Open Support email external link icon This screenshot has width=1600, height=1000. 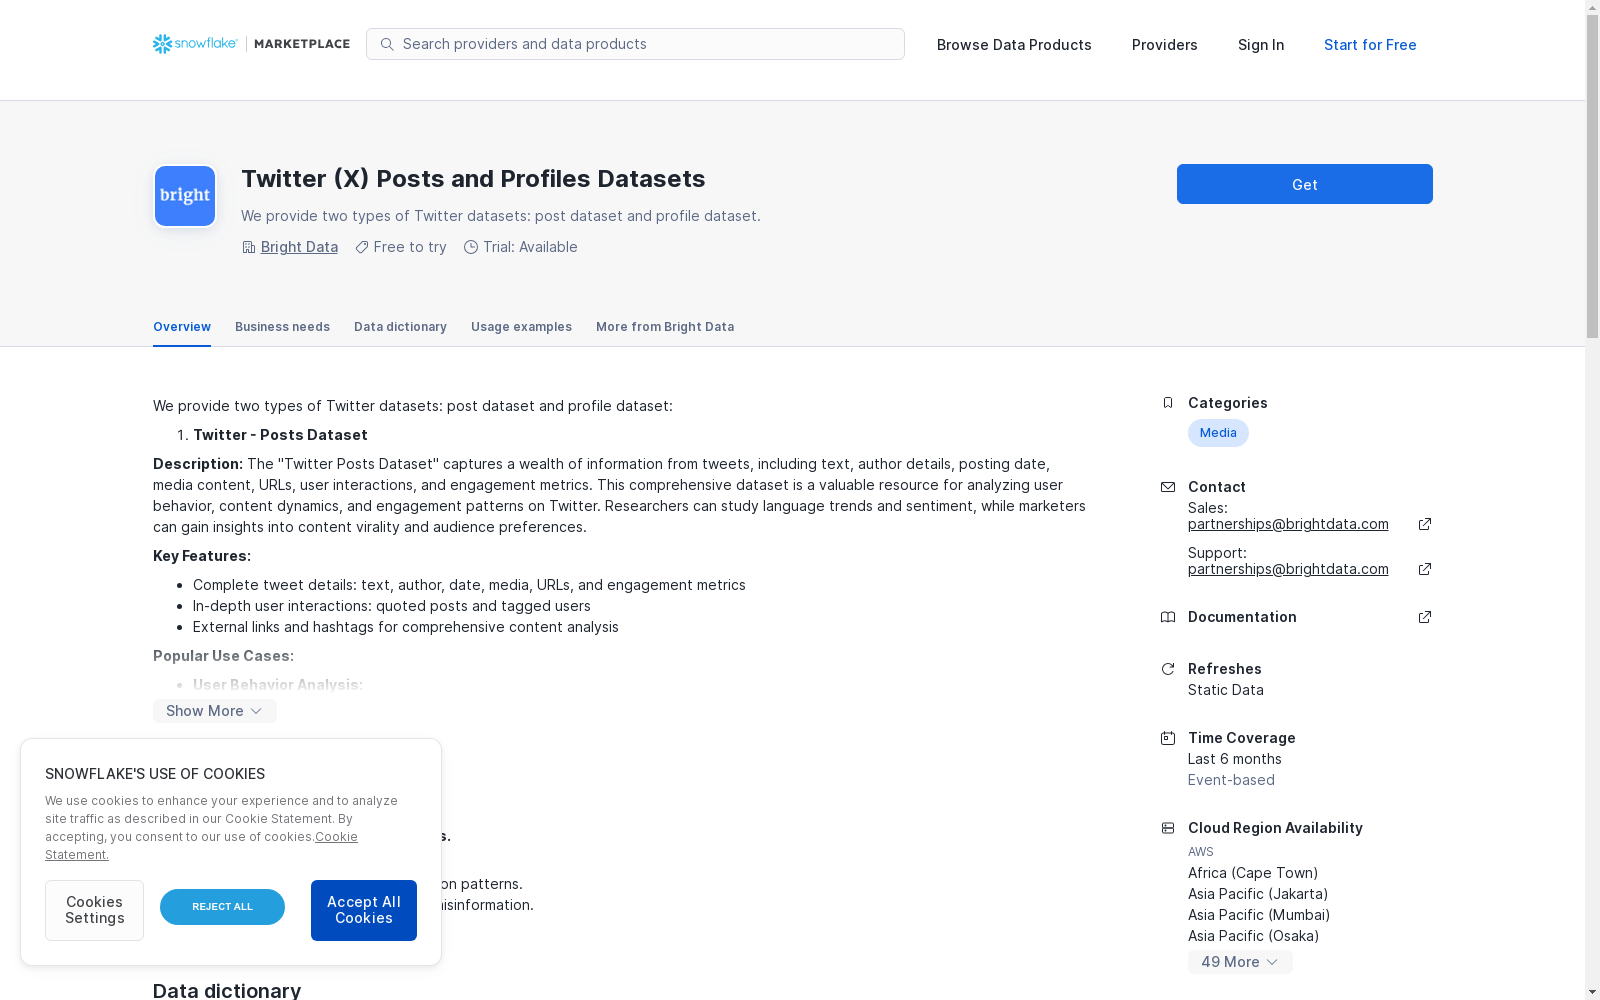tap(1425, 569)
